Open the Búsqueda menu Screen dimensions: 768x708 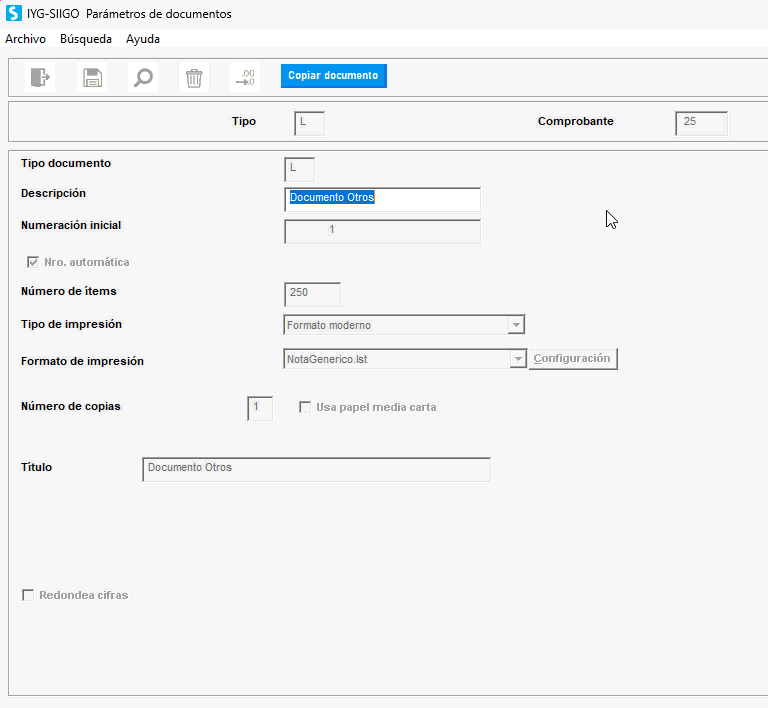[86, 39]
